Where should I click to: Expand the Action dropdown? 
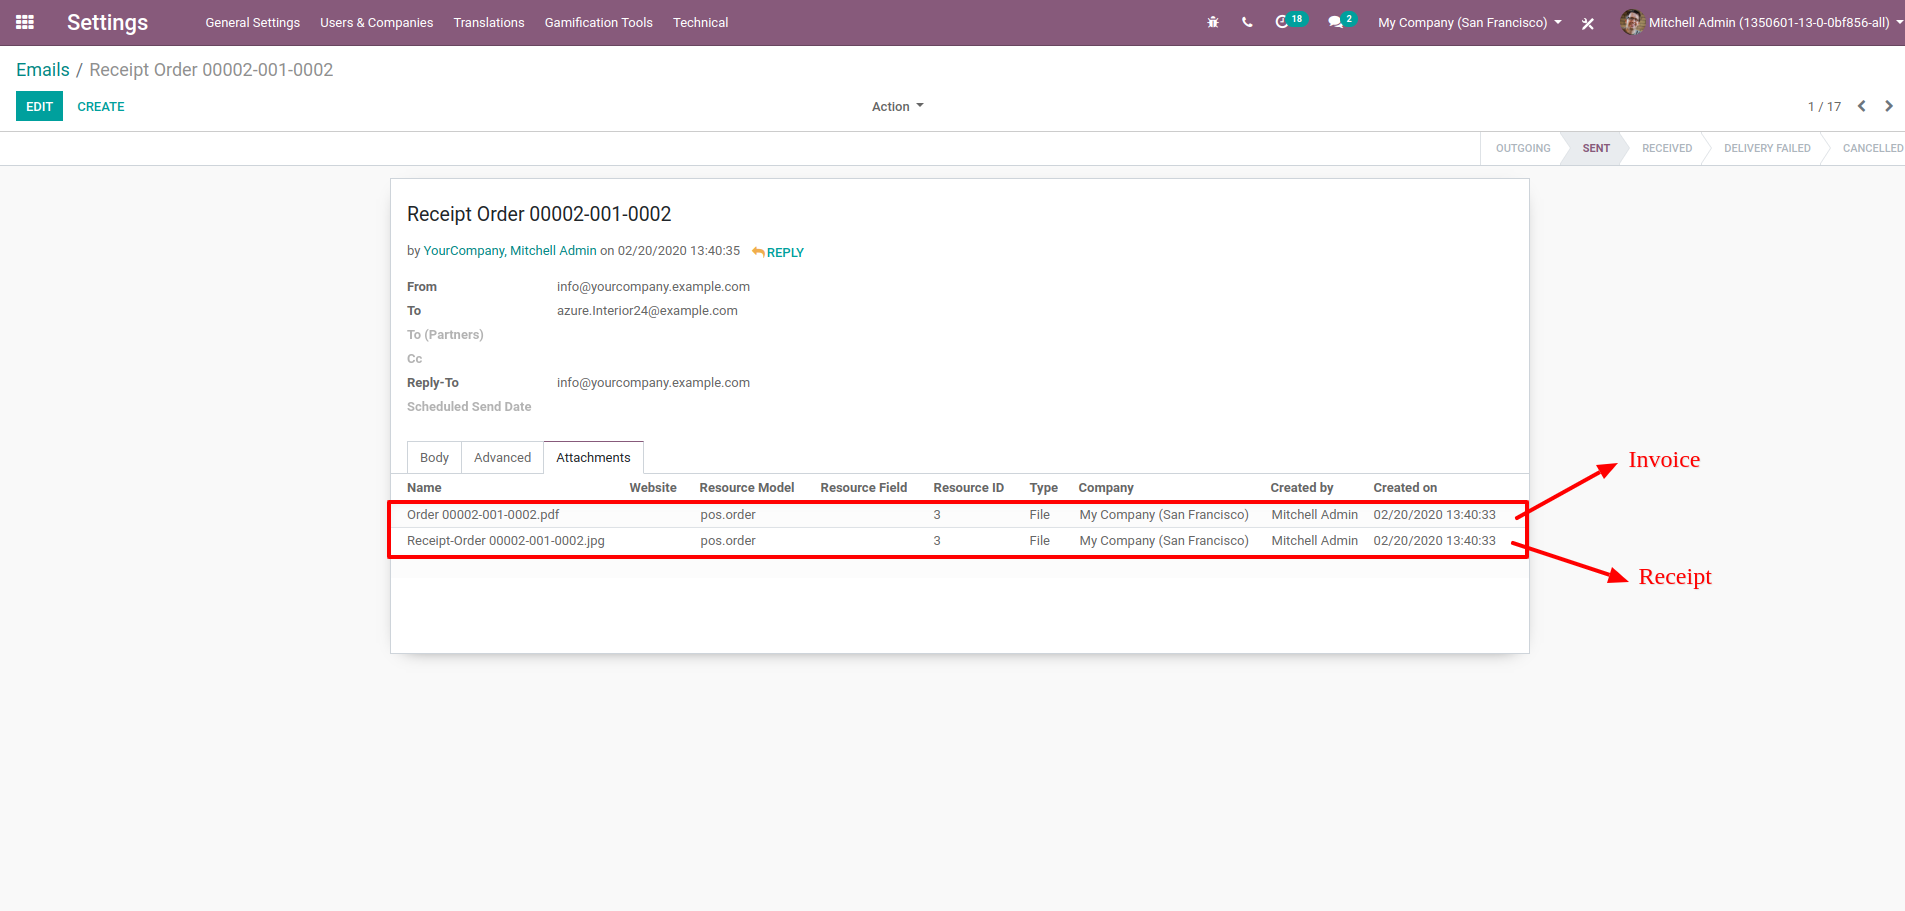[x=897, y=107]
